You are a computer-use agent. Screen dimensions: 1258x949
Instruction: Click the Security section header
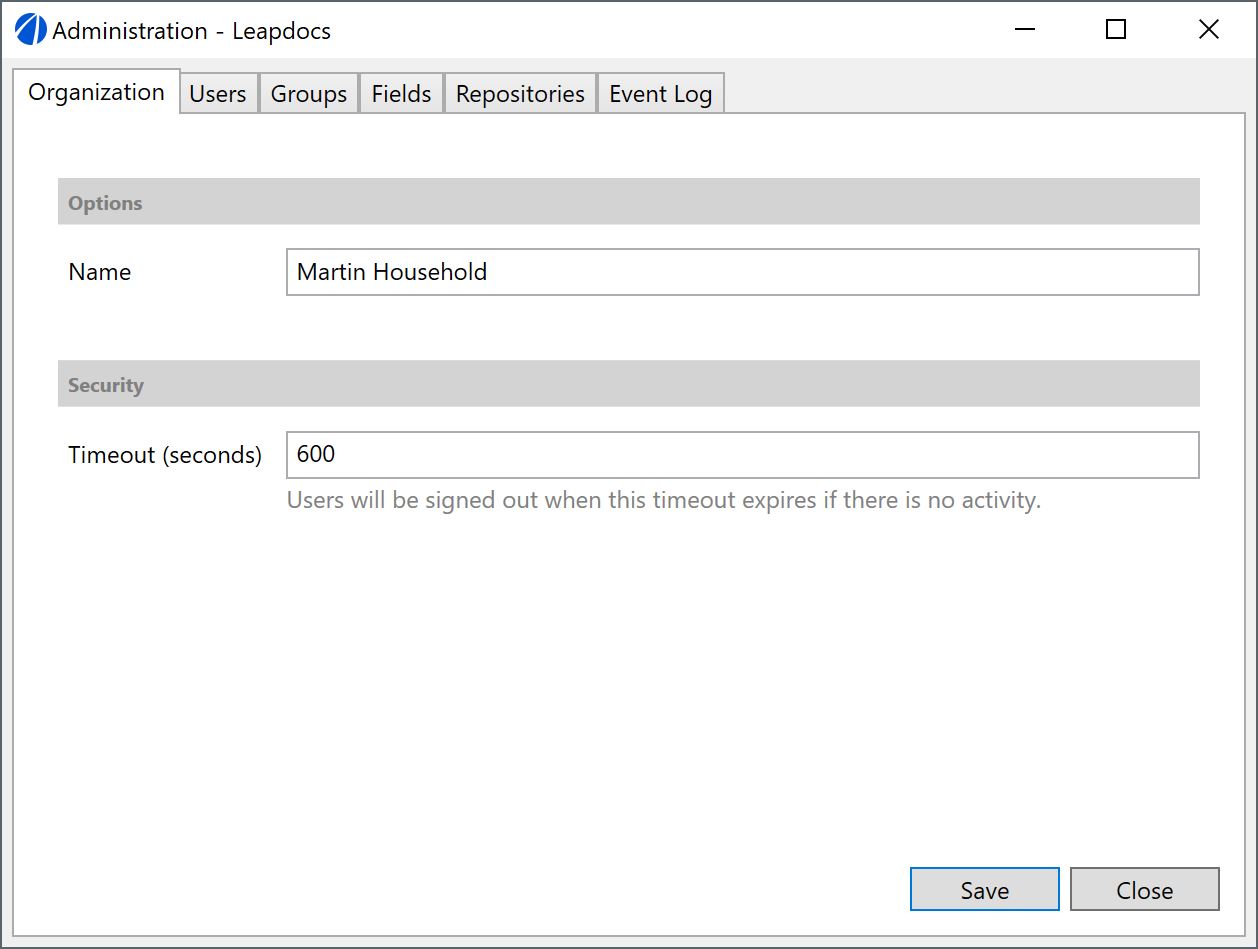point(106,385)
